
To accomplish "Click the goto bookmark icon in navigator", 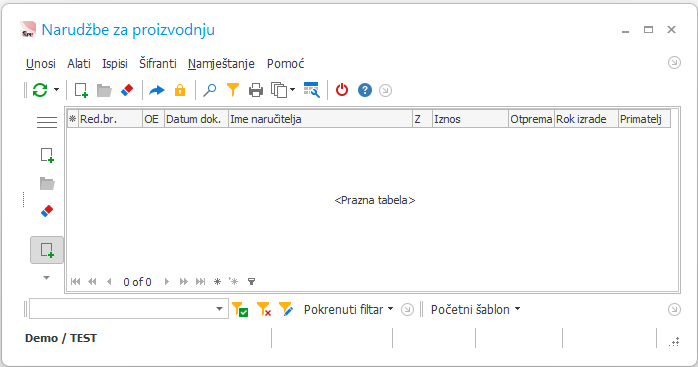I will click(x=234, y=281).
